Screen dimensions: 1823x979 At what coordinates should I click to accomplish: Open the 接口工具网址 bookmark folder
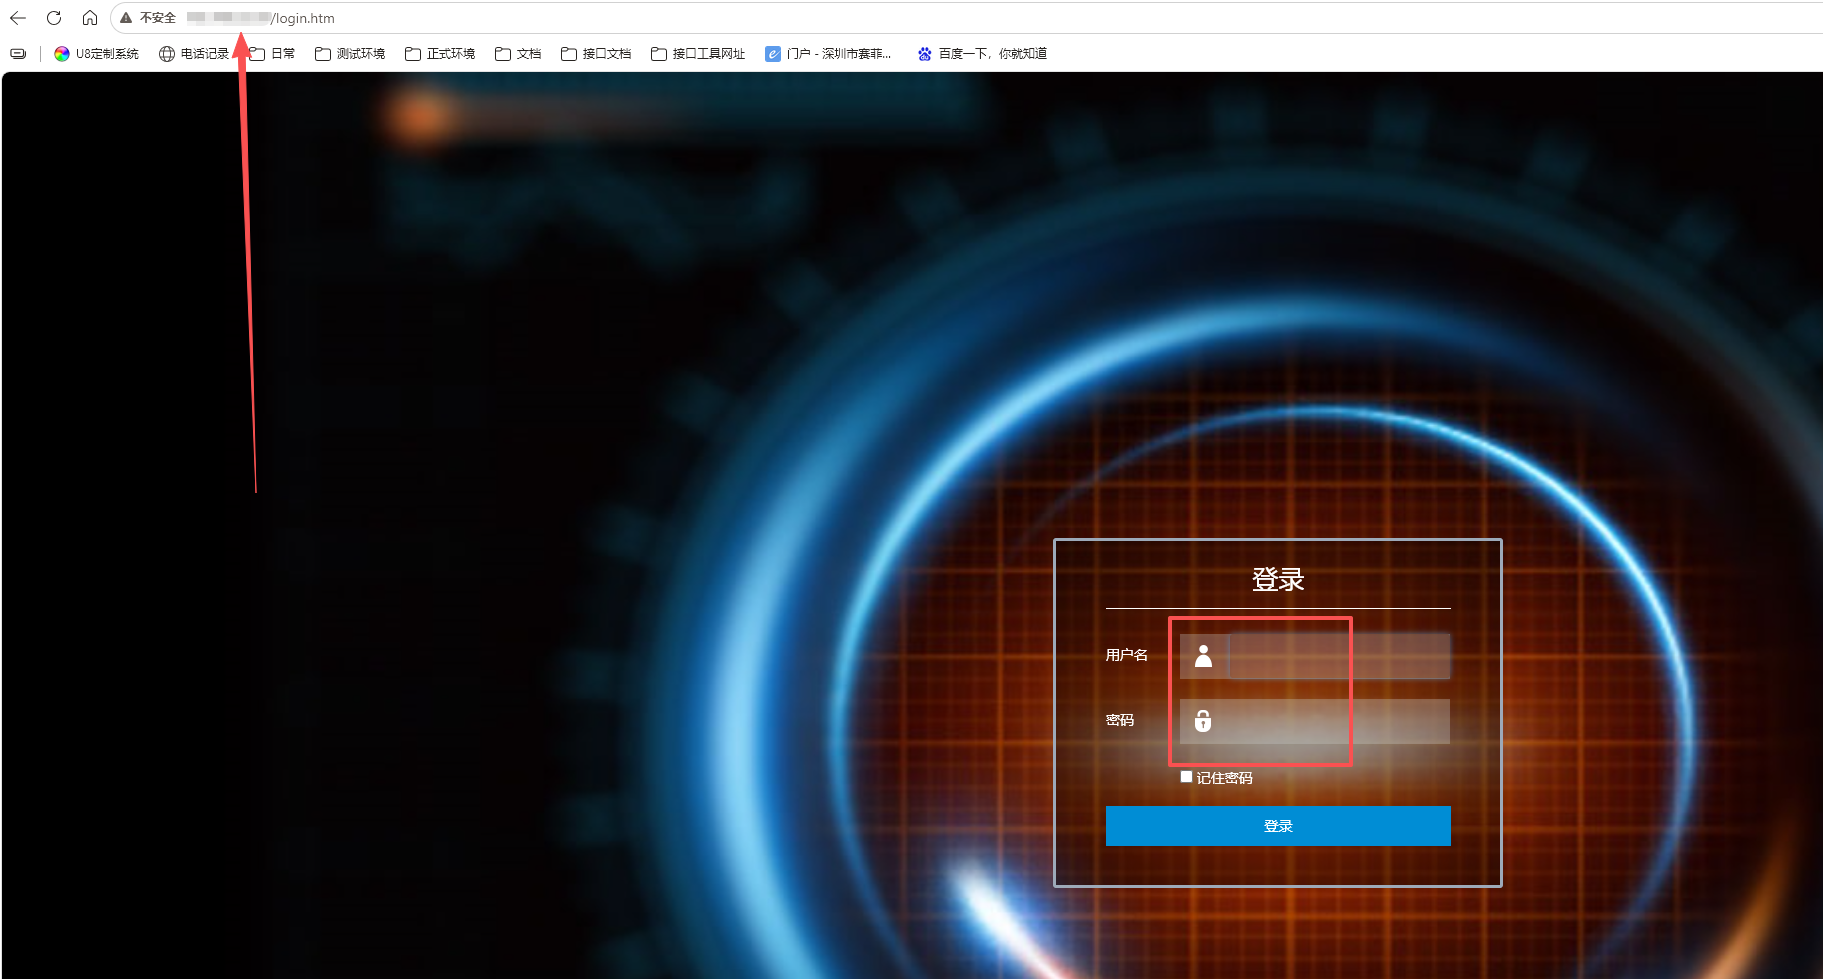698,54
